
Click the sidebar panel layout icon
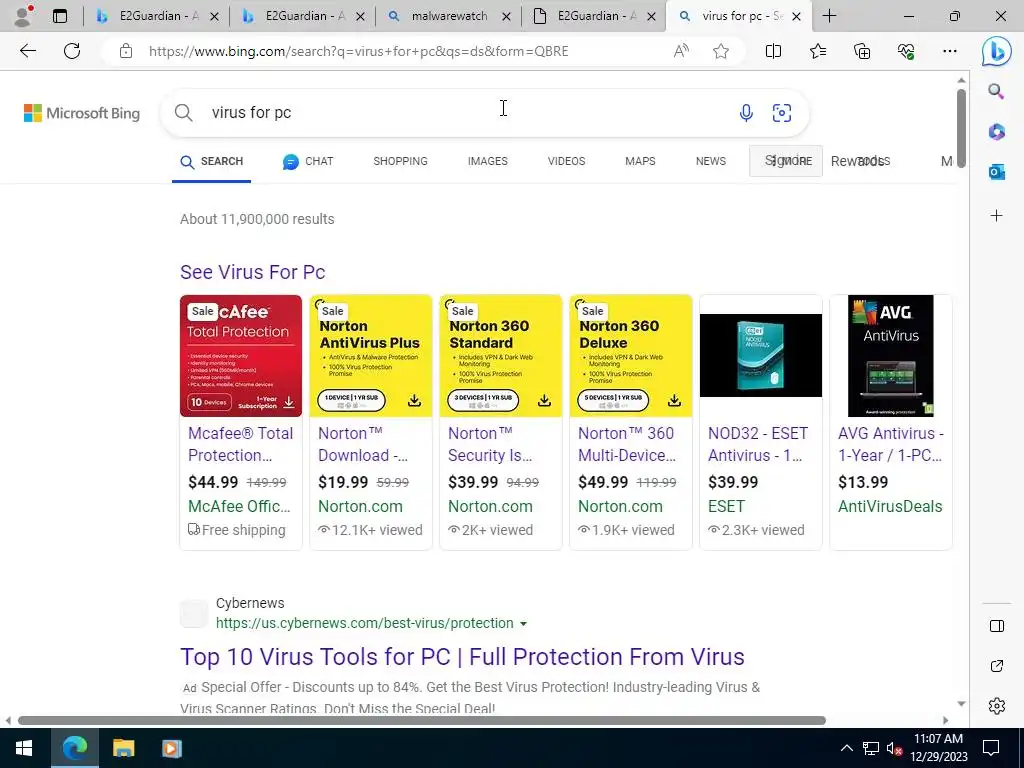point(997,626)
